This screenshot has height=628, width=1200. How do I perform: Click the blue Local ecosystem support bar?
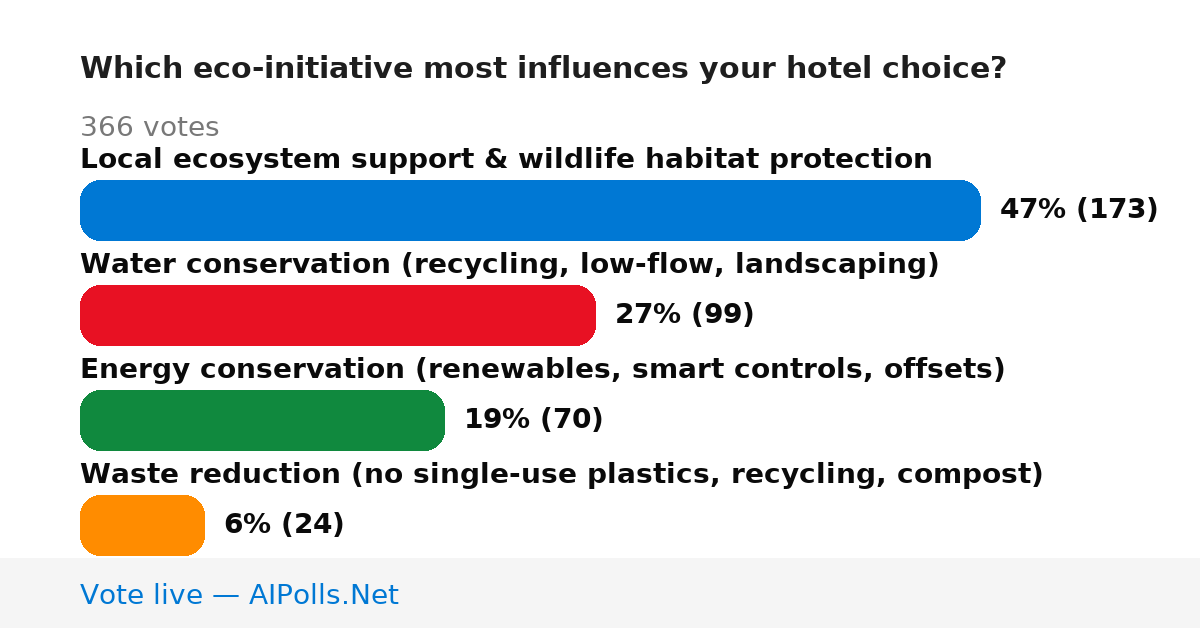tap(530, 210)
